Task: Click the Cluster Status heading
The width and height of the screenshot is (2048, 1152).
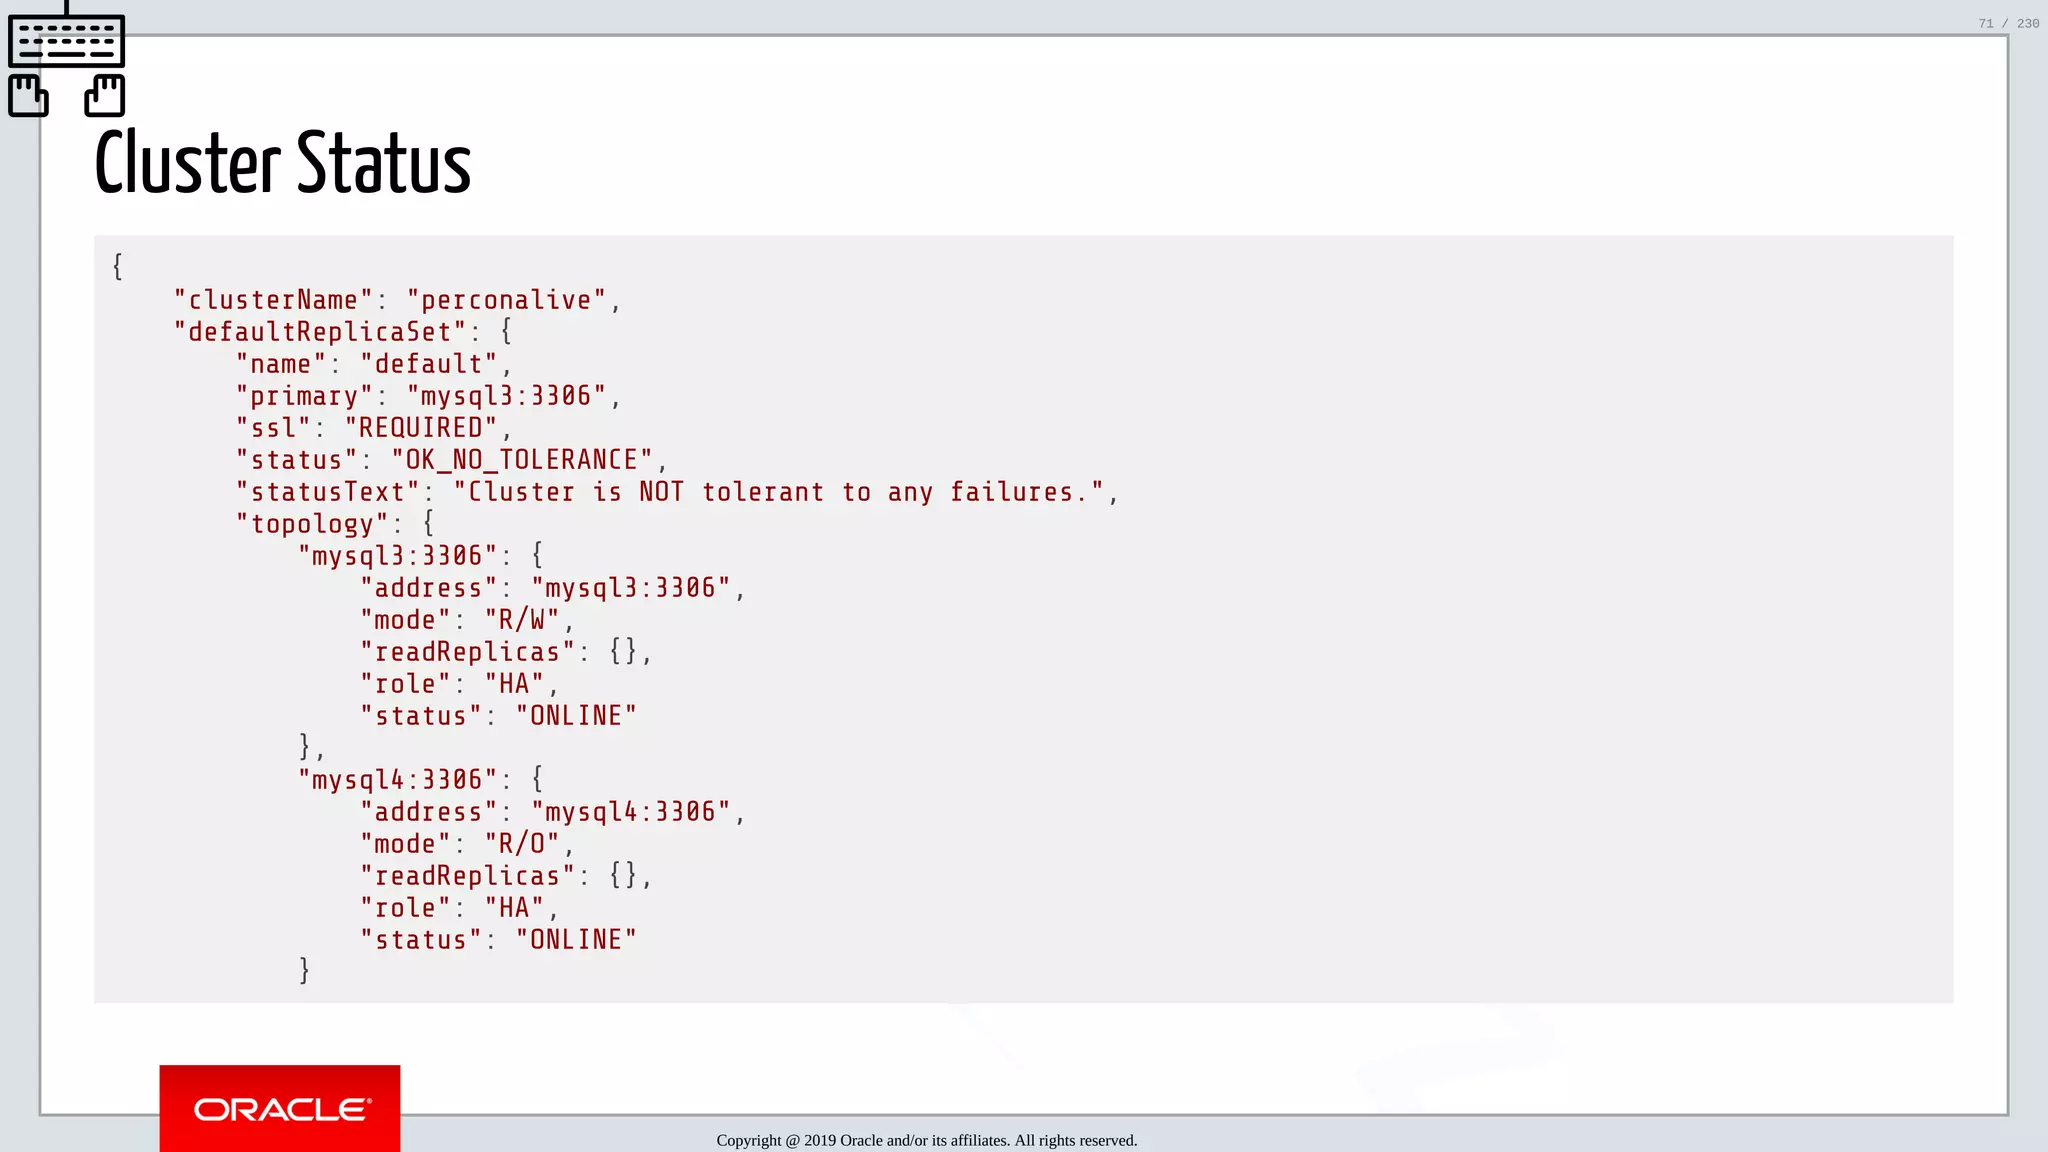Action: coord(283,162)
